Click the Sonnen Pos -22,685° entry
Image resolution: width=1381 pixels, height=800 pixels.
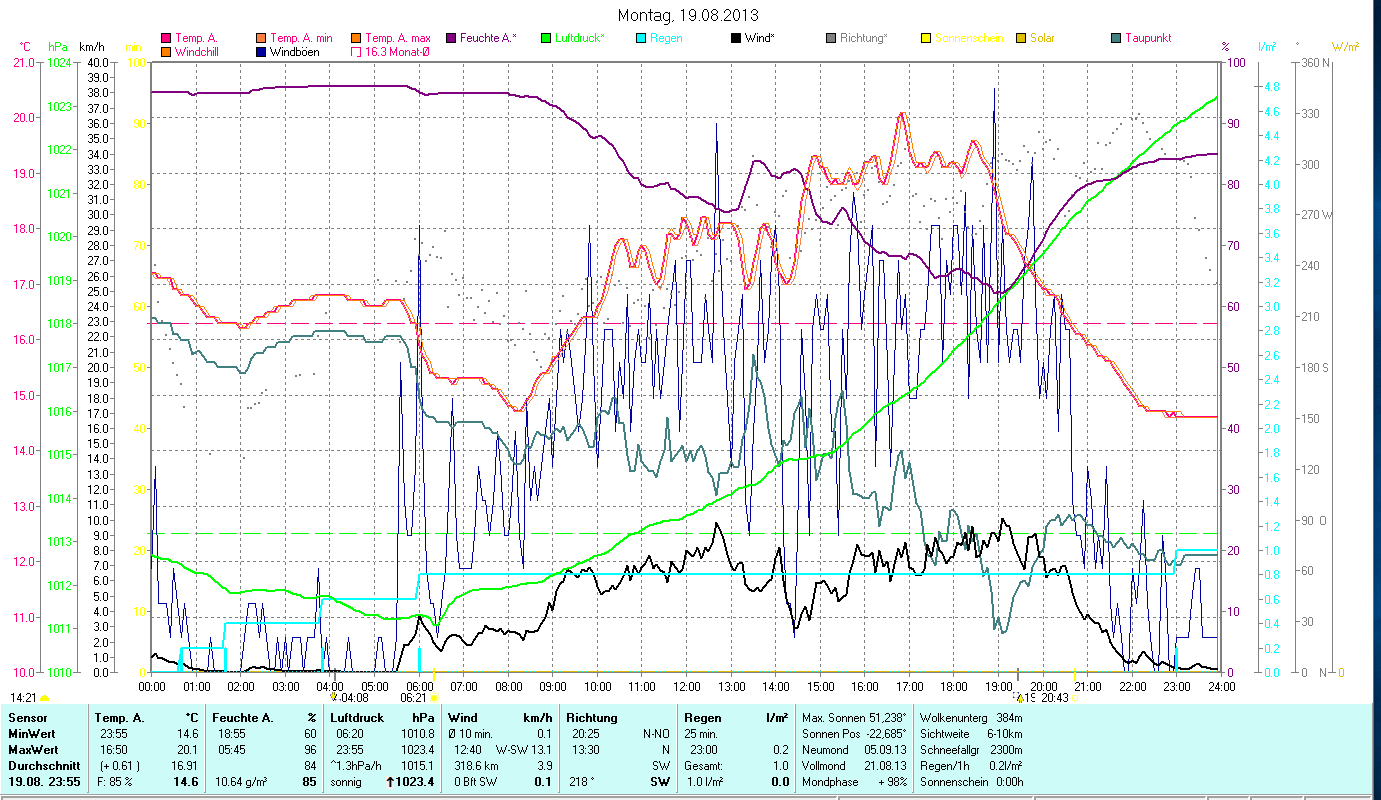(x=854, y=734)
